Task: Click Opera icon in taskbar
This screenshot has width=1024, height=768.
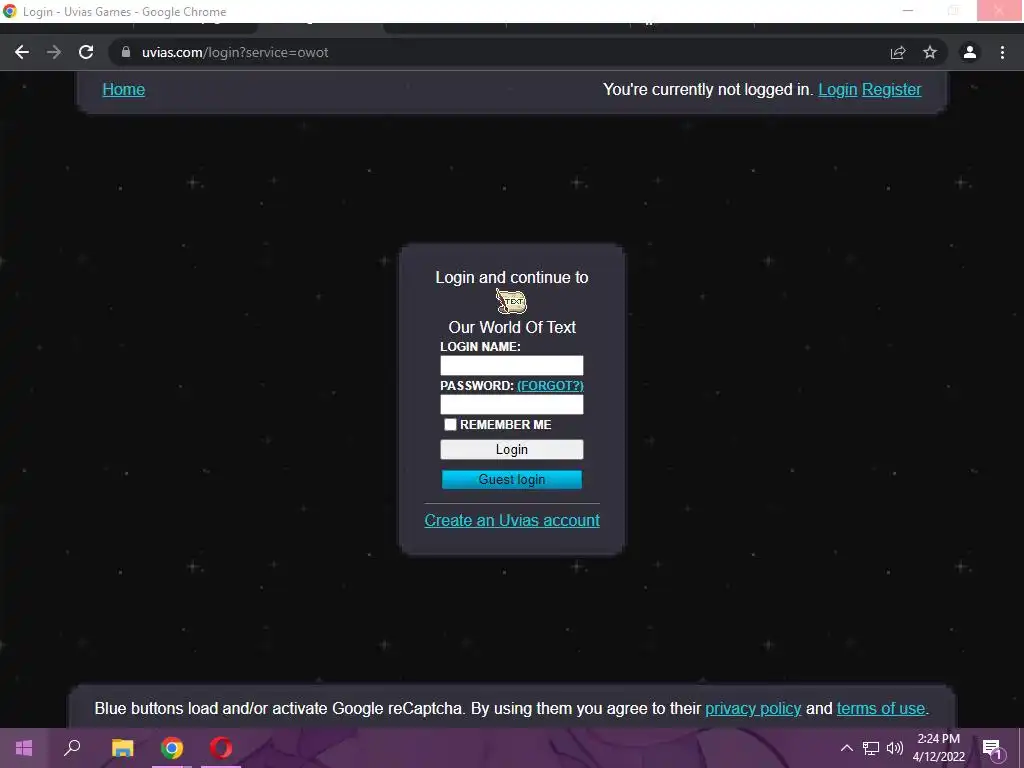Action: coord(221,748)
